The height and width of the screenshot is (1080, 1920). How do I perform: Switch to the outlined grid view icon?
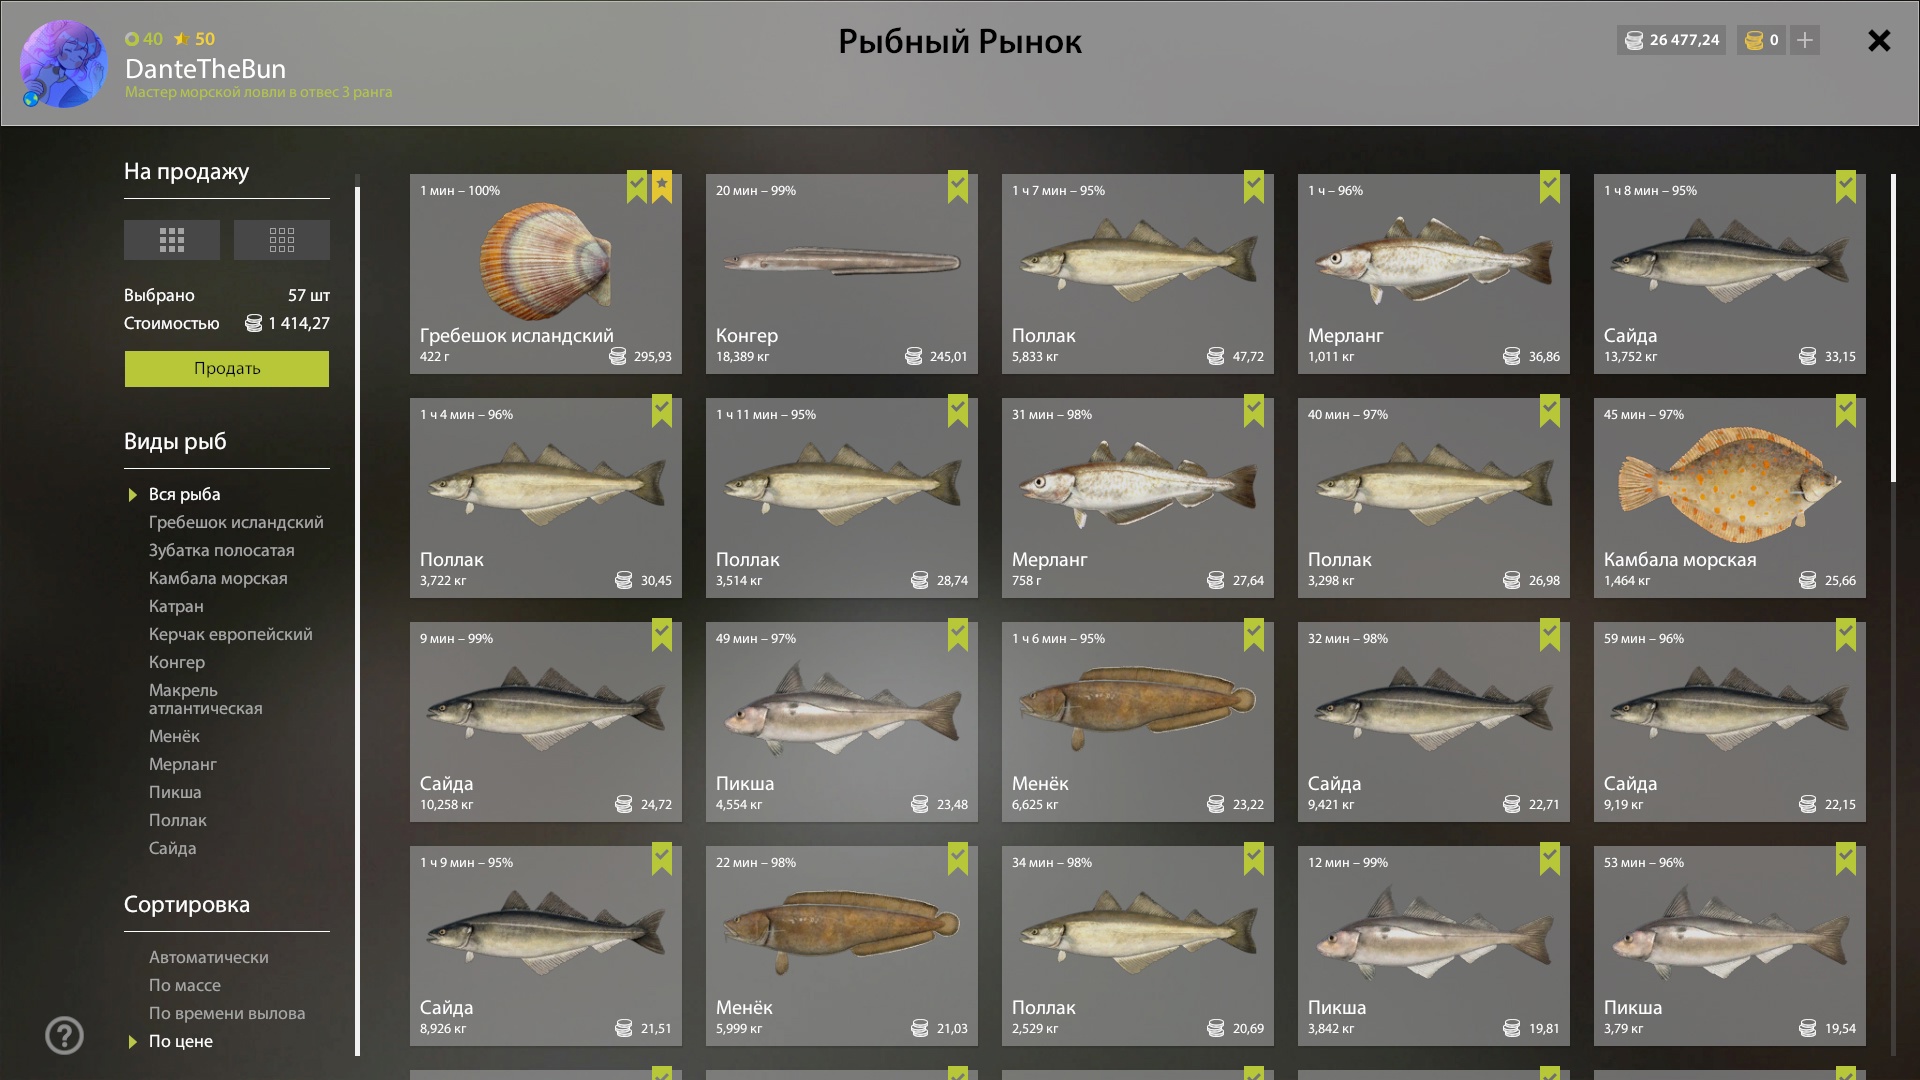coord(282,240)
